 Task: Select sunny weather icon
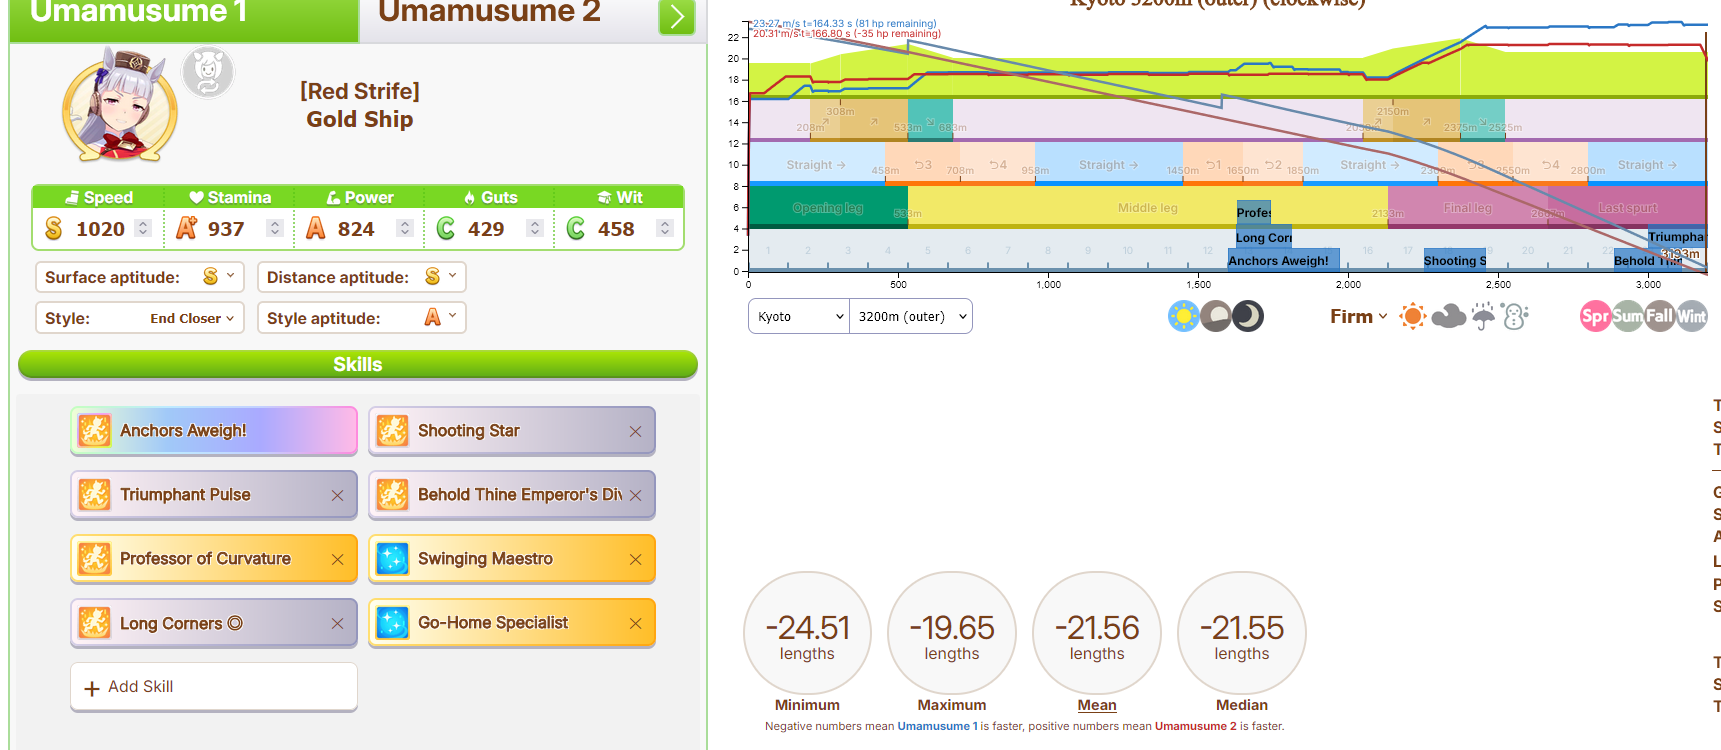[x=1413, y=317]
